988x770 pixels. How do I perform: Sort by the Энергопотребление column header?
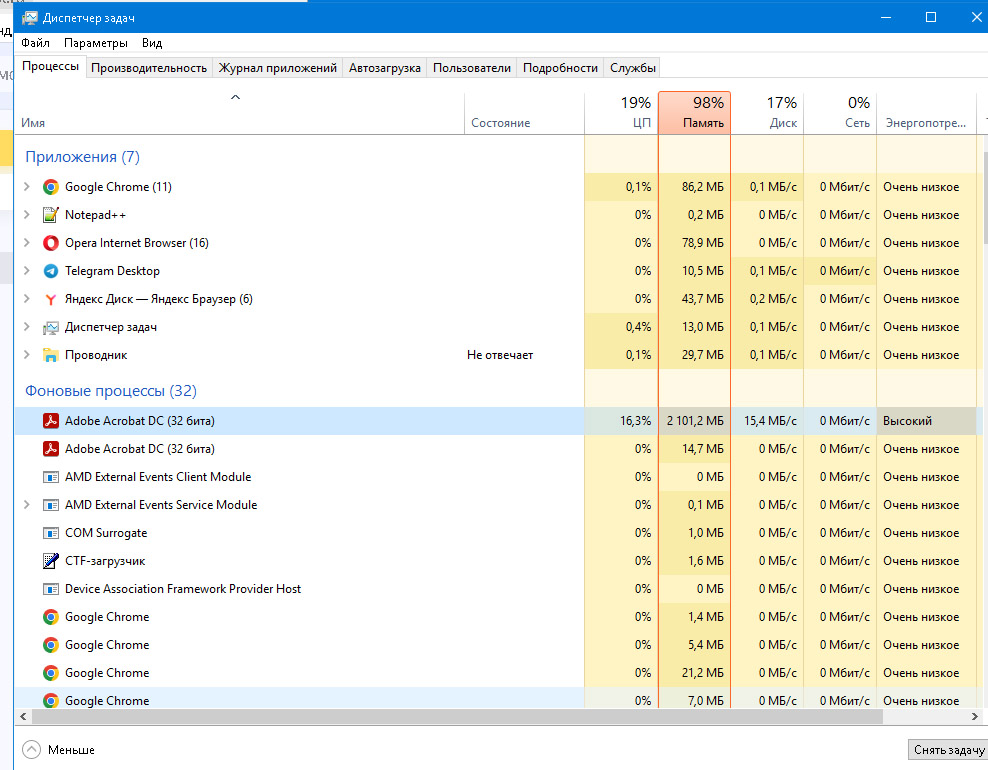pos(926,113)
